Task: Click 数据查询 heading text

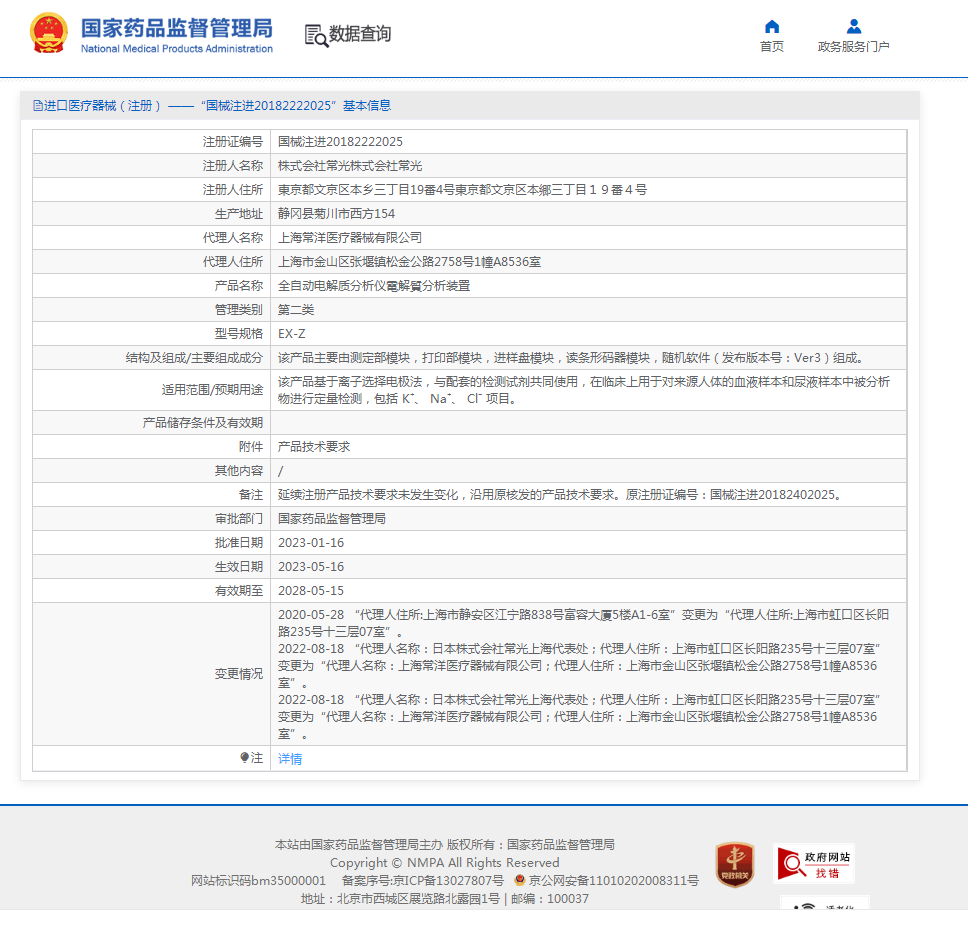Action: click(x=360, y=34)
